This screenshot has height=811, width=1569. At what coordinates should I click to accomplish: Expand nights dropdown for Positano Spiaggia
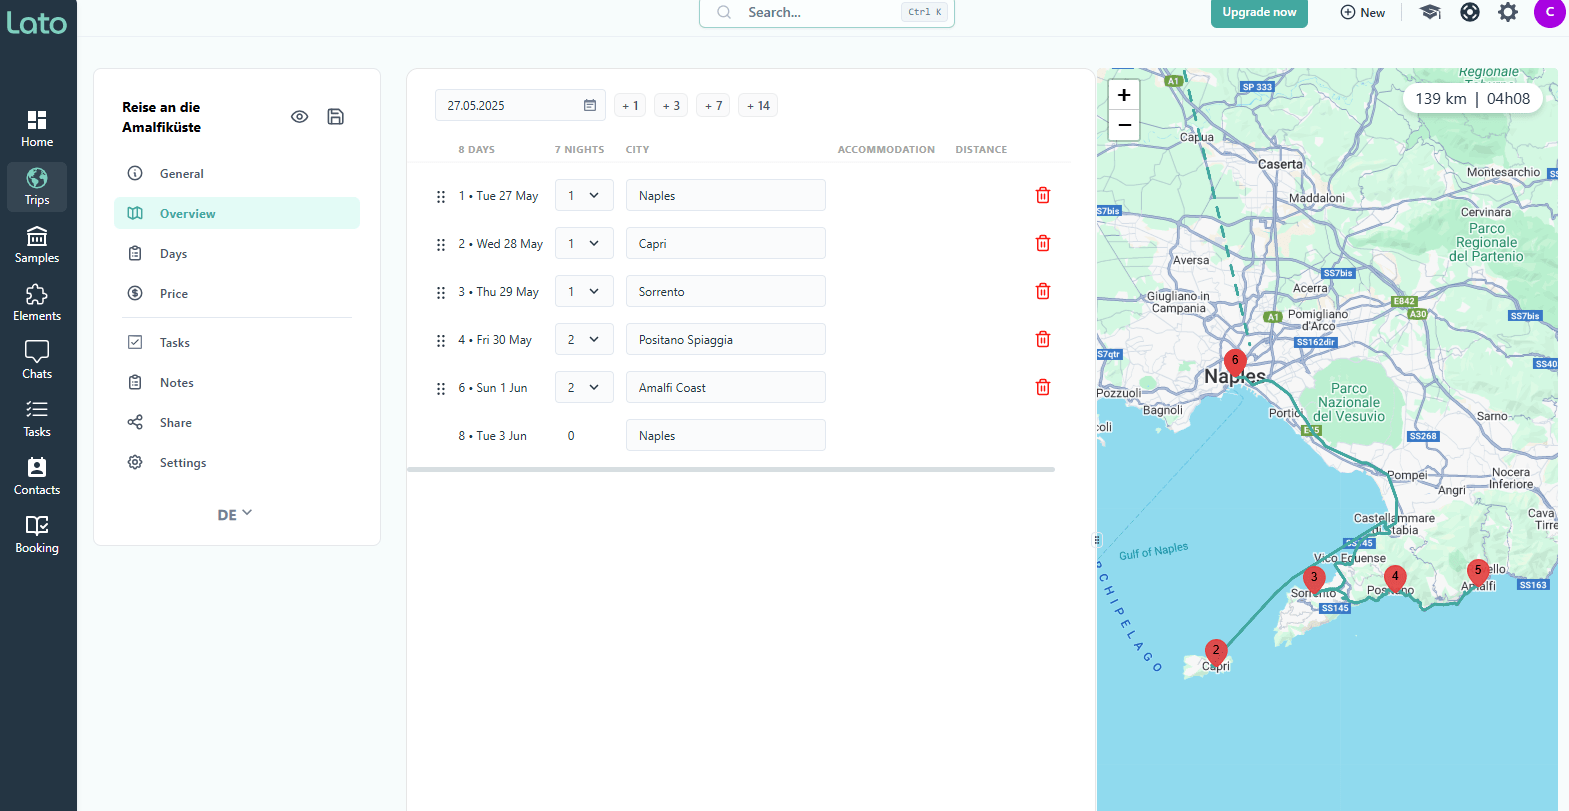(x=584, y=340)
